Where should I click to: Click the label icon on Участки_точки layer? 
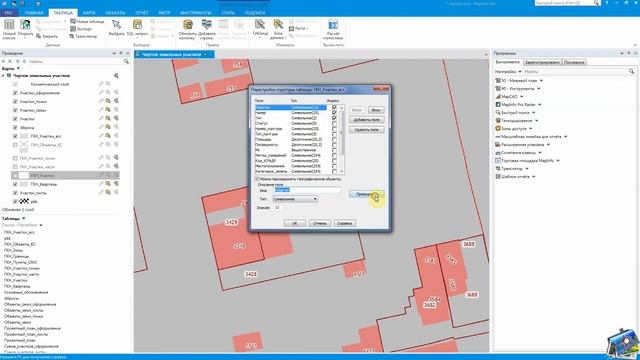pyautogui.click(x=116, y=101)
